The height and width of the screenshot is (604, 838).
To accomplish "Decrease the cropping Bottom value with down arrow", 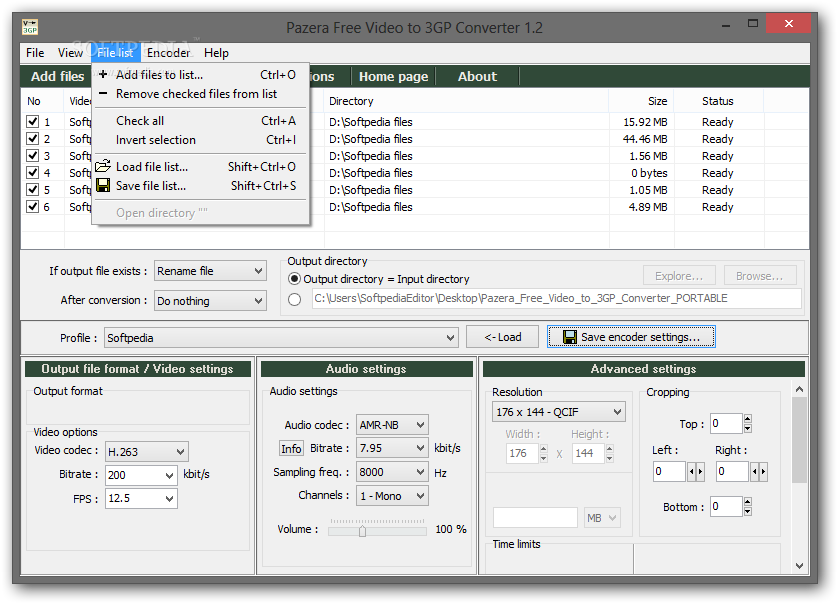I will point(748,512).
